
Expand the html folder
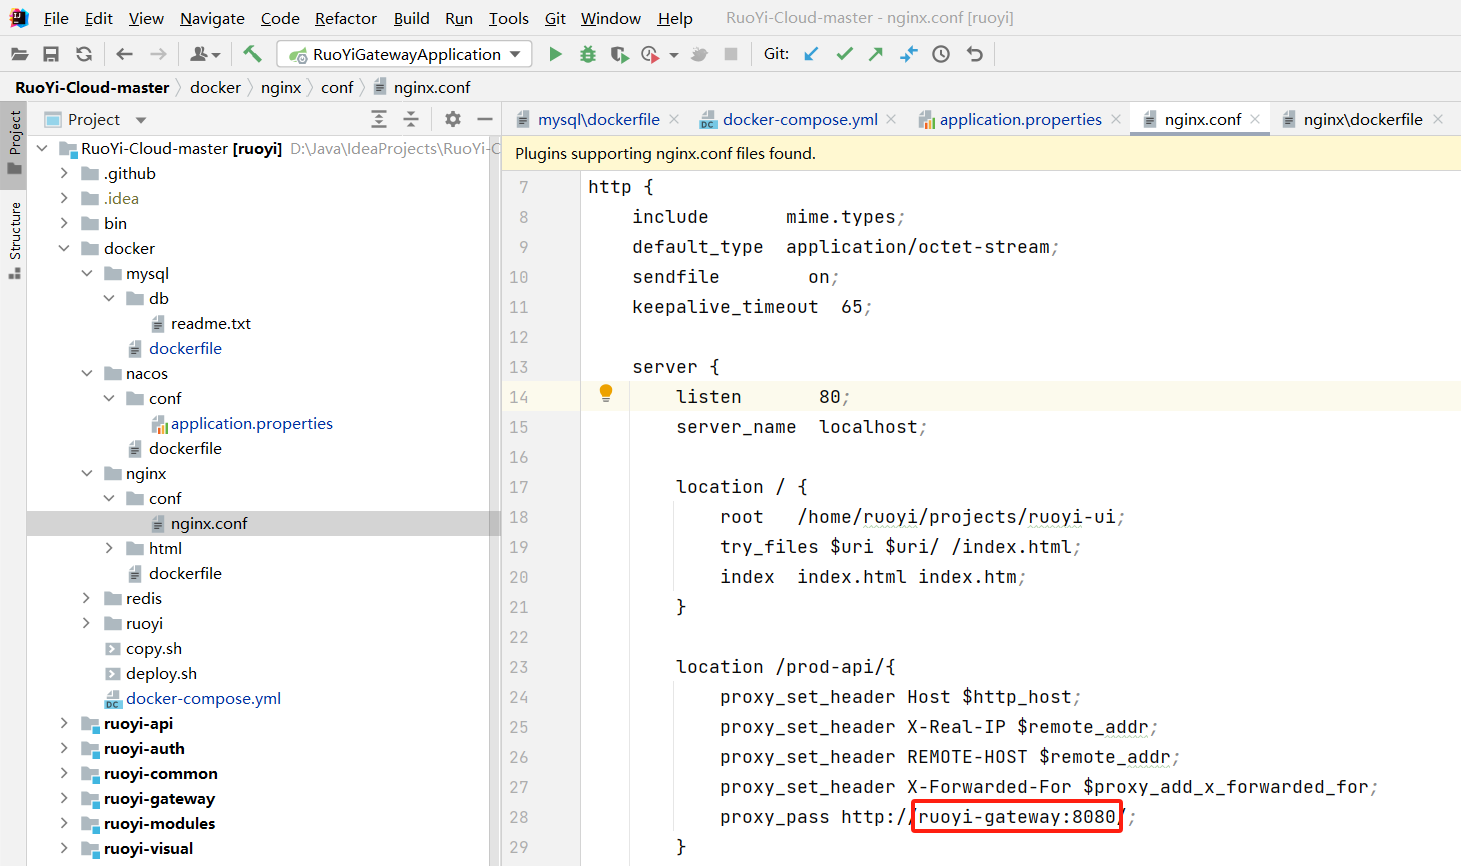coord(110,548)
